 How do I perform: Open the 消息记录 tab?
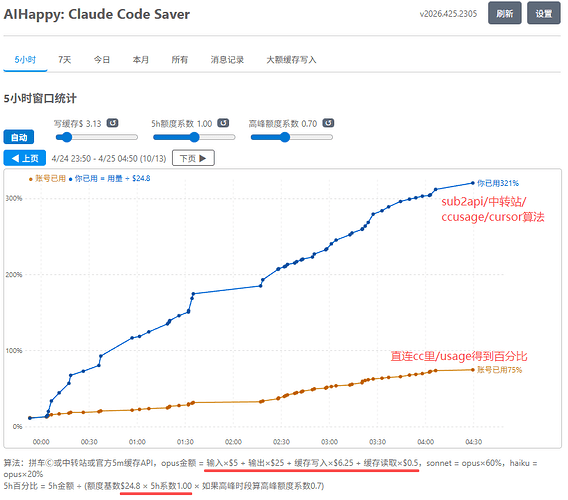pos(227,60)
